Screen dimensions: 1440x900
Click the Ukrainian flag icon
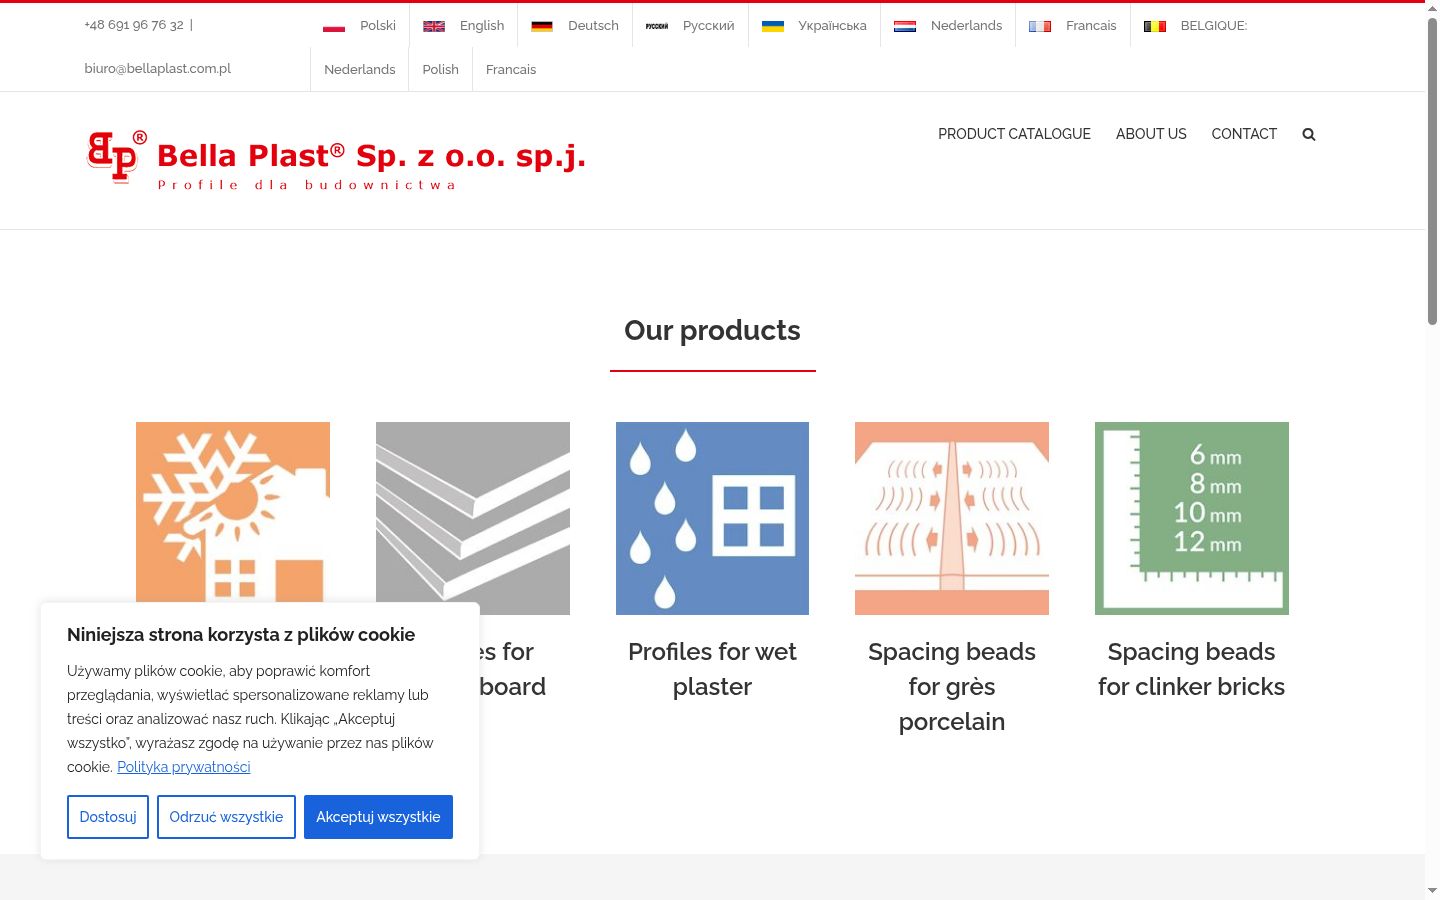coord(773,26)
